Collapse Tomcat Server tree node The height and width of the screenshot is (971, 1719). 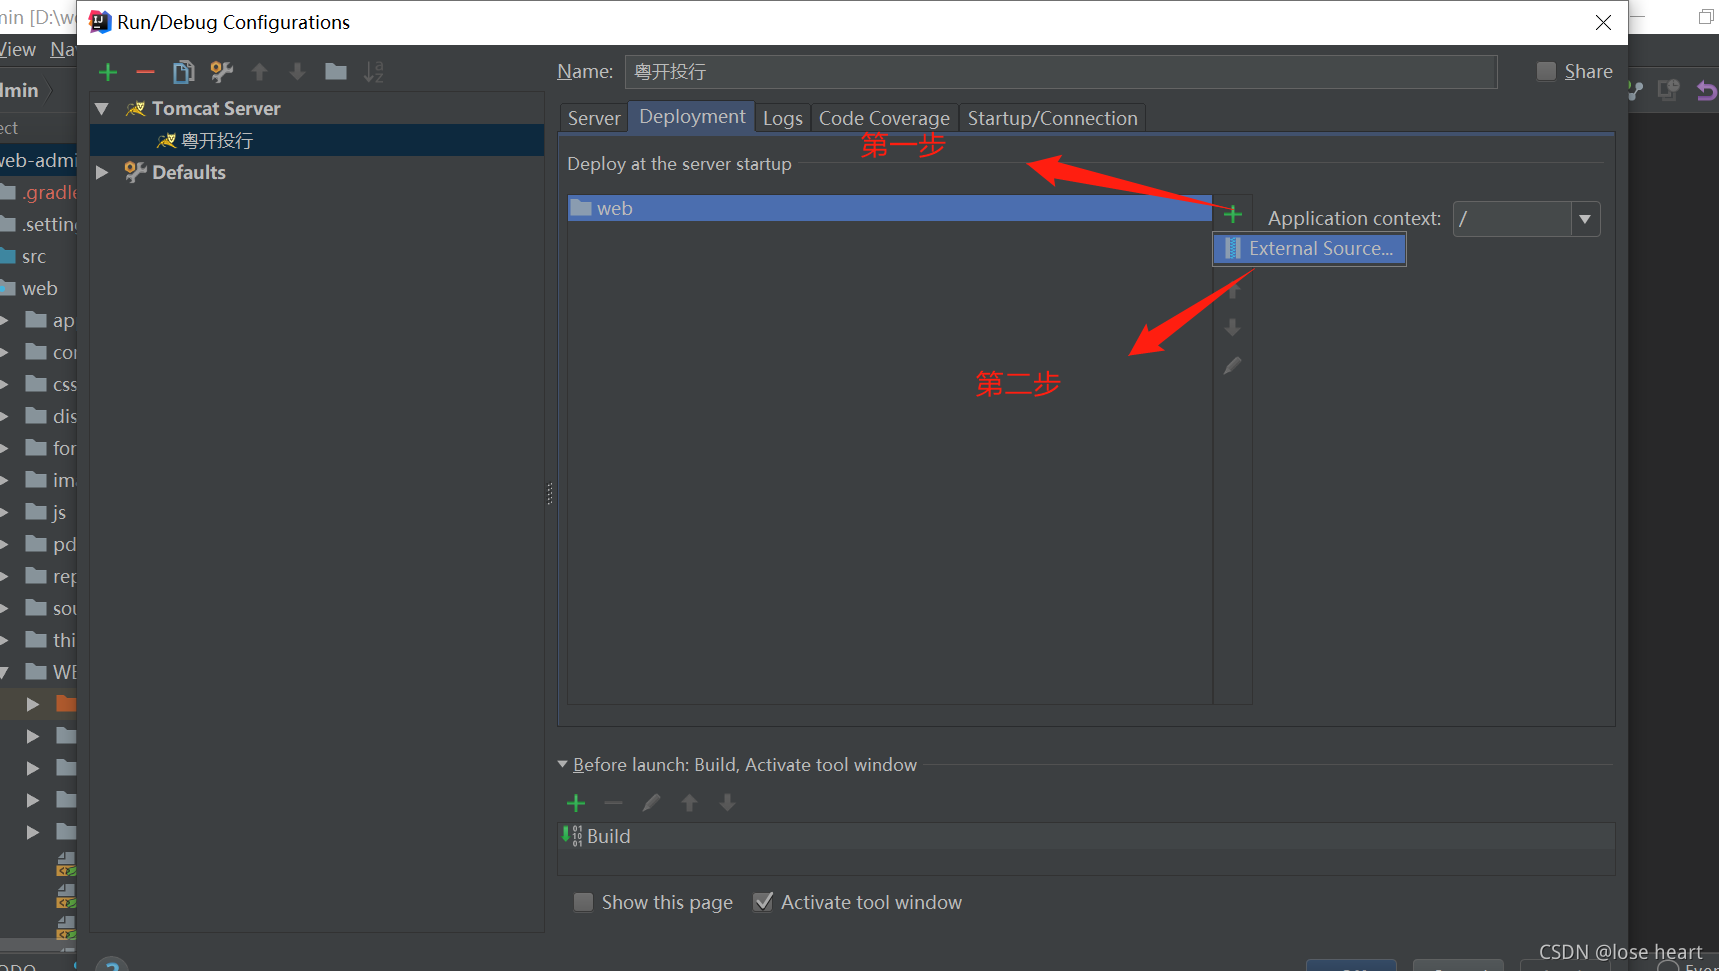pyautogui.click(x=102, y=108)
